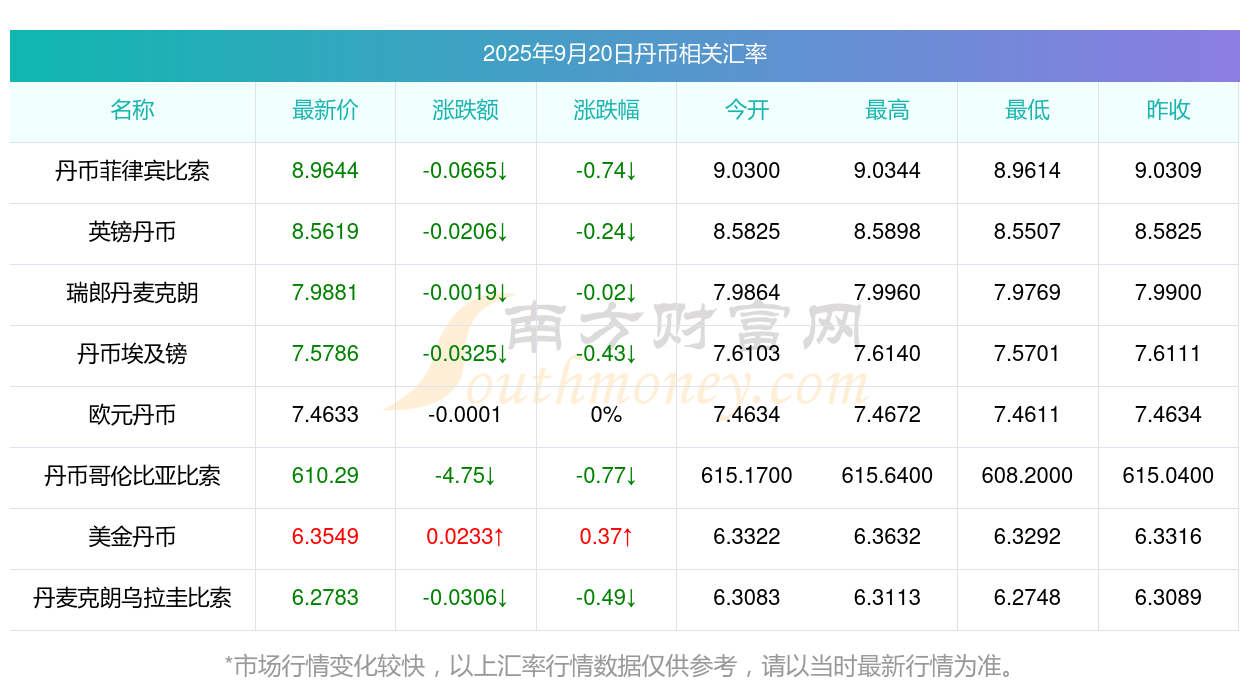This screenshot has height=698, width=1250.
Task: Click the row name 丹麦克朗乌拉圭比索
Action: point(132,598)
